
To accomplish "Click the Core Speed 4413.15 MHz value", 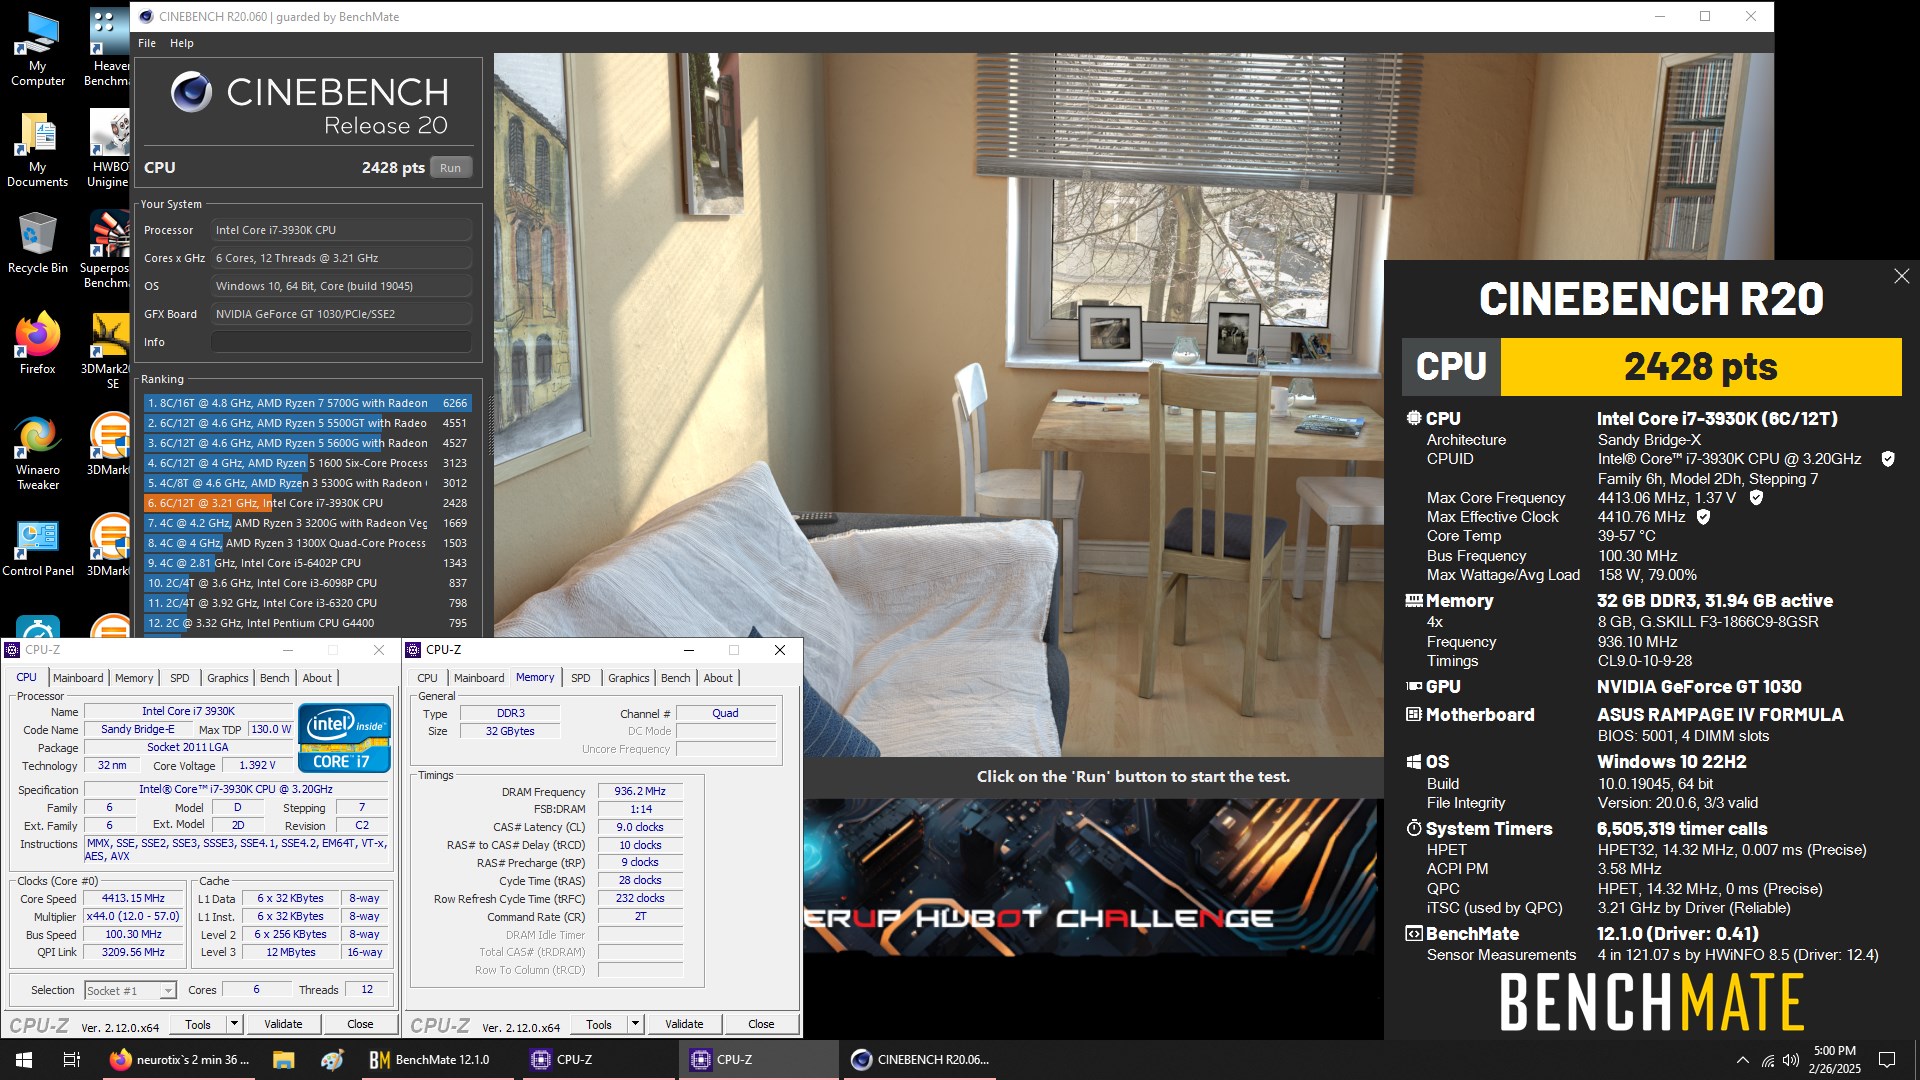I will 134,899.
